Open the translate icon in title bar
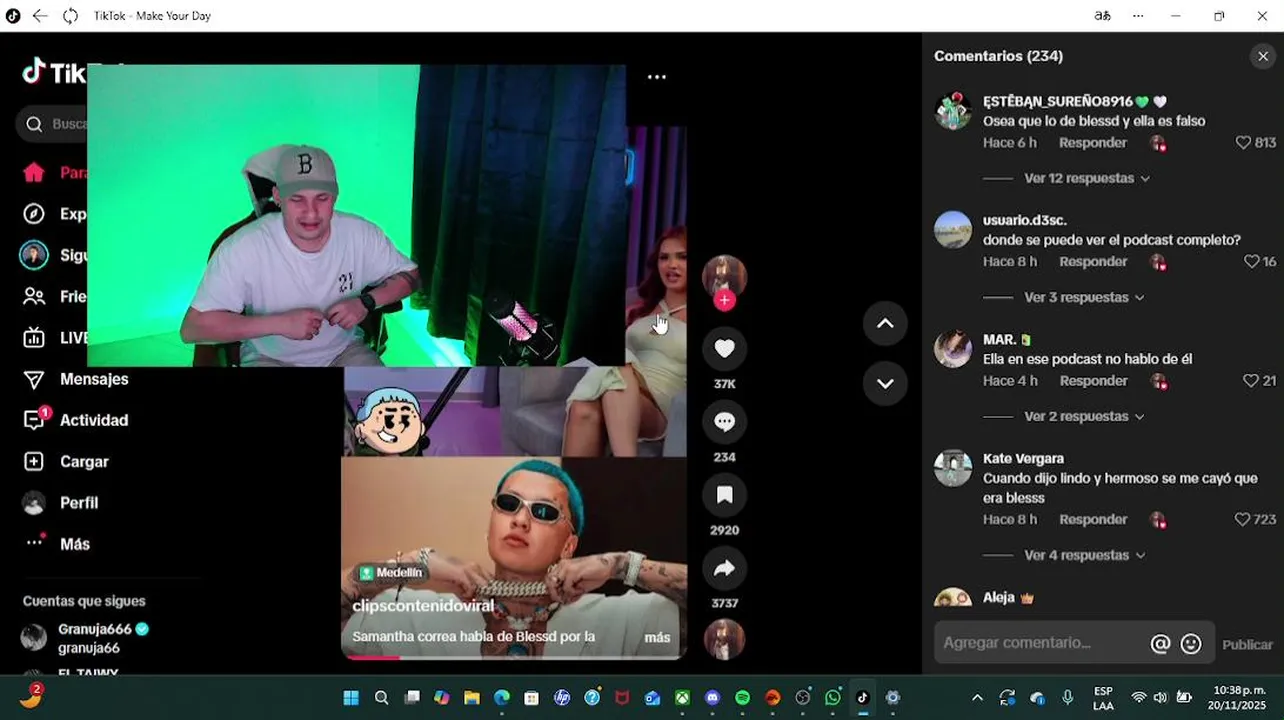Viewport: 1284px width, 720px height. click(x=1102, y=16)
